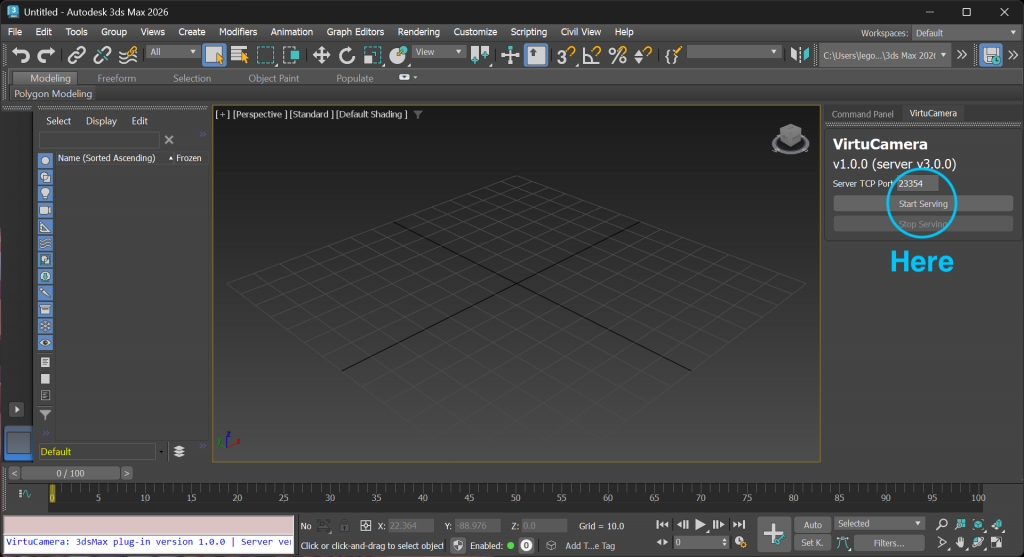Select the Select and Move tool

(x=321, y=55)
